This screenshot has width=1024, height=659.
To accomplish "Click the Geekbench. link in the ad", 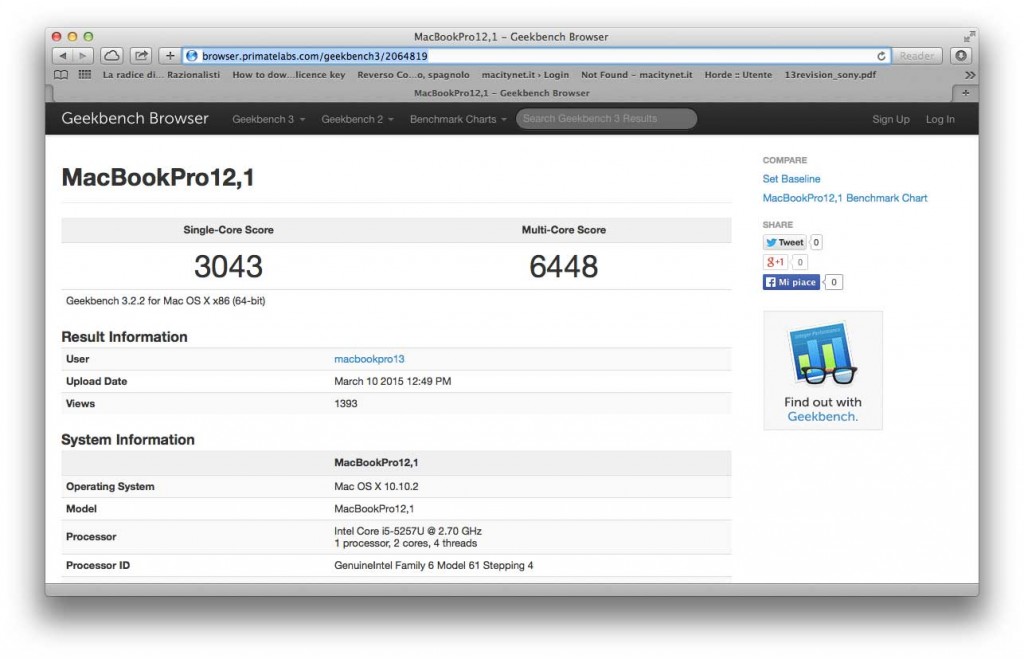I will coord(822,417).
